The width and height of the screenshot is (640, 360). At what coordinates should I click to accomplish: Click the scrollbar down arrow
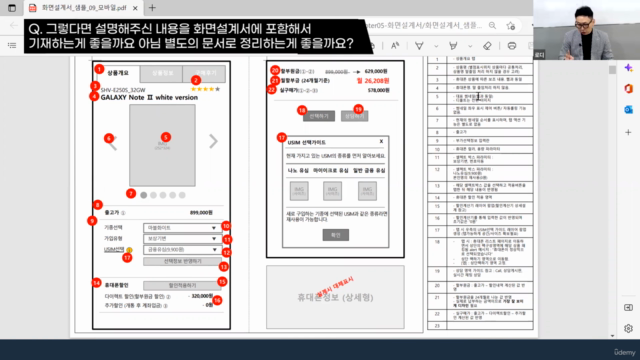point(612,336)
